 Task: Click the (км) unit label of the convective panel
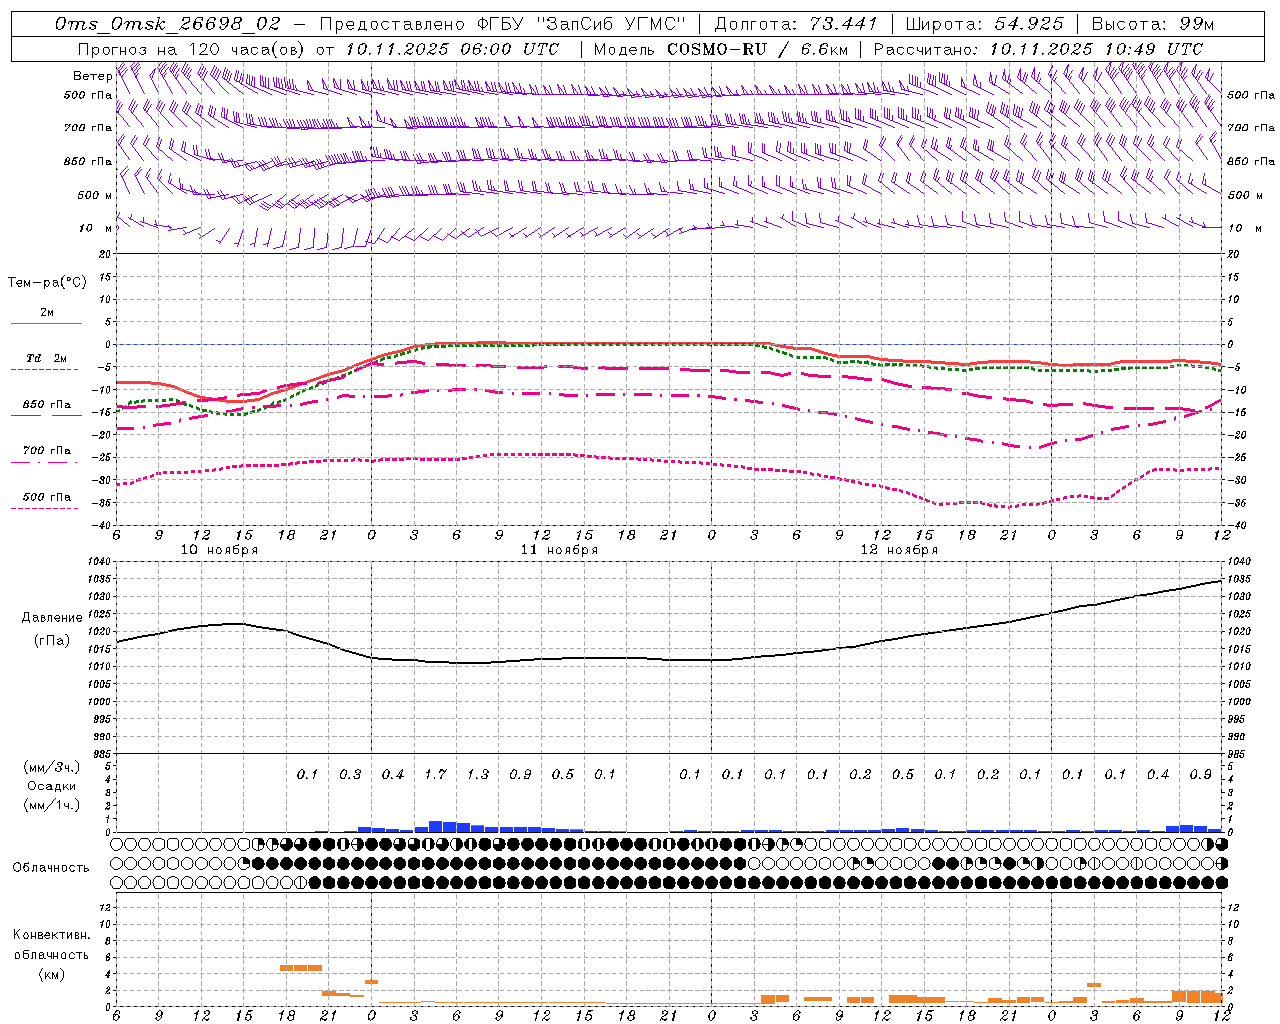51,973
